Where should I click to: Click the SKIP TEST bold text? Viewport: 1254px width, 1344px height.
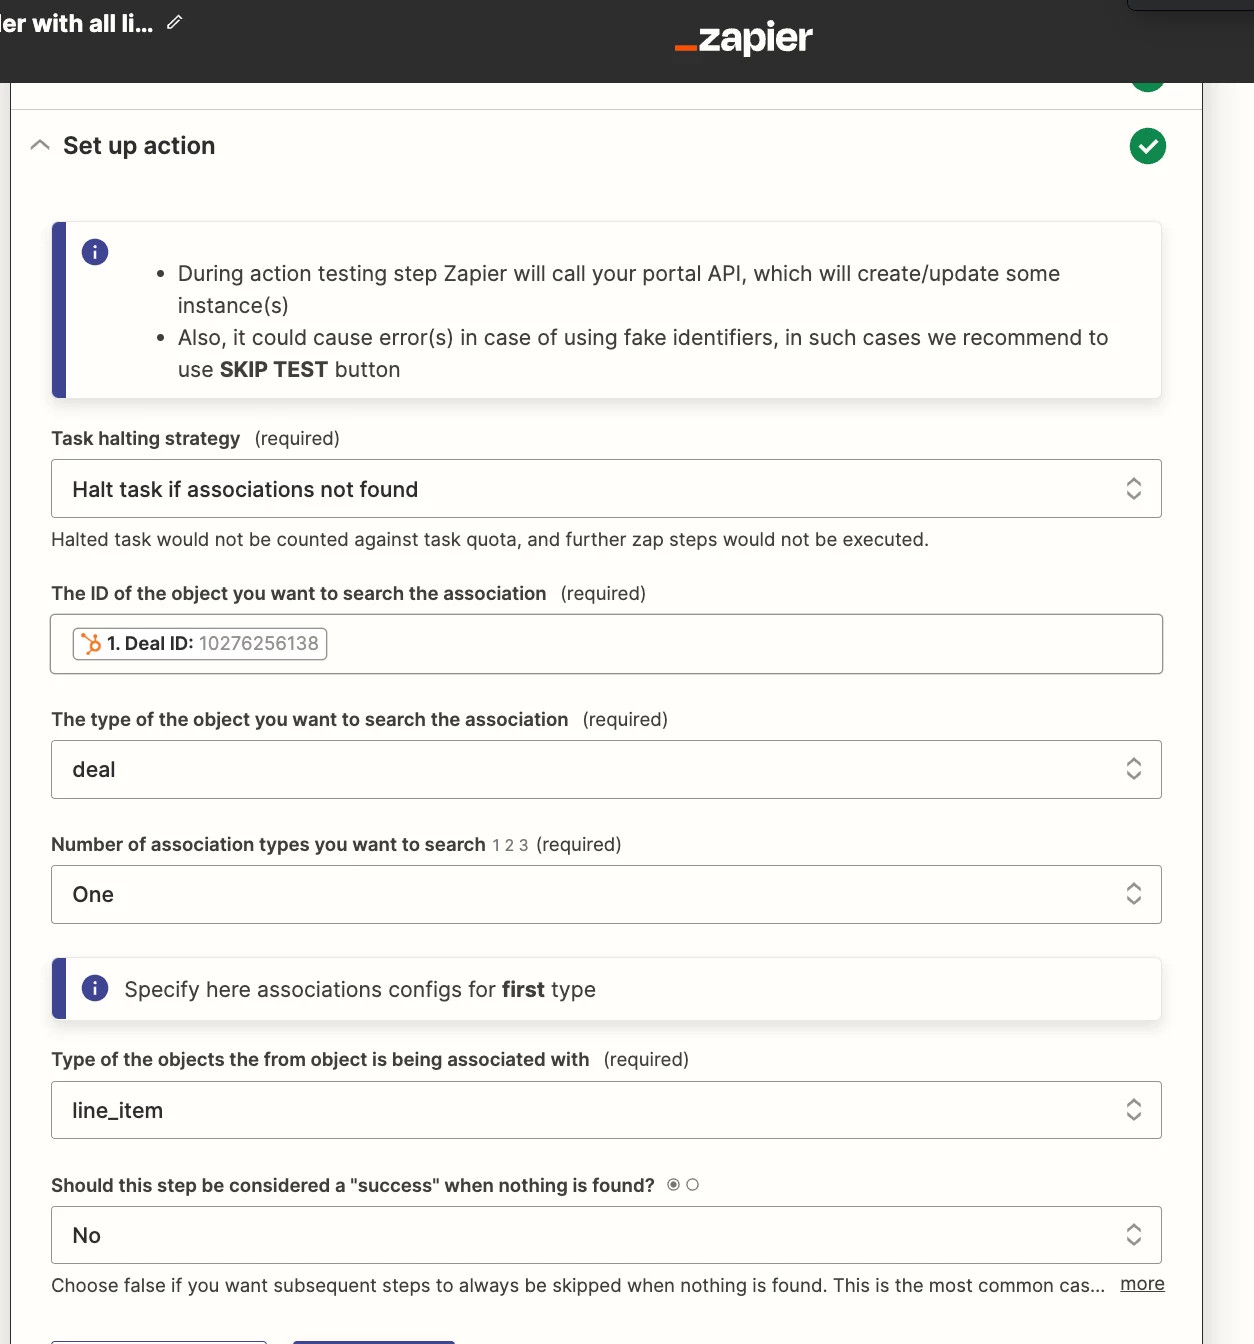click(x=274, y=370)
